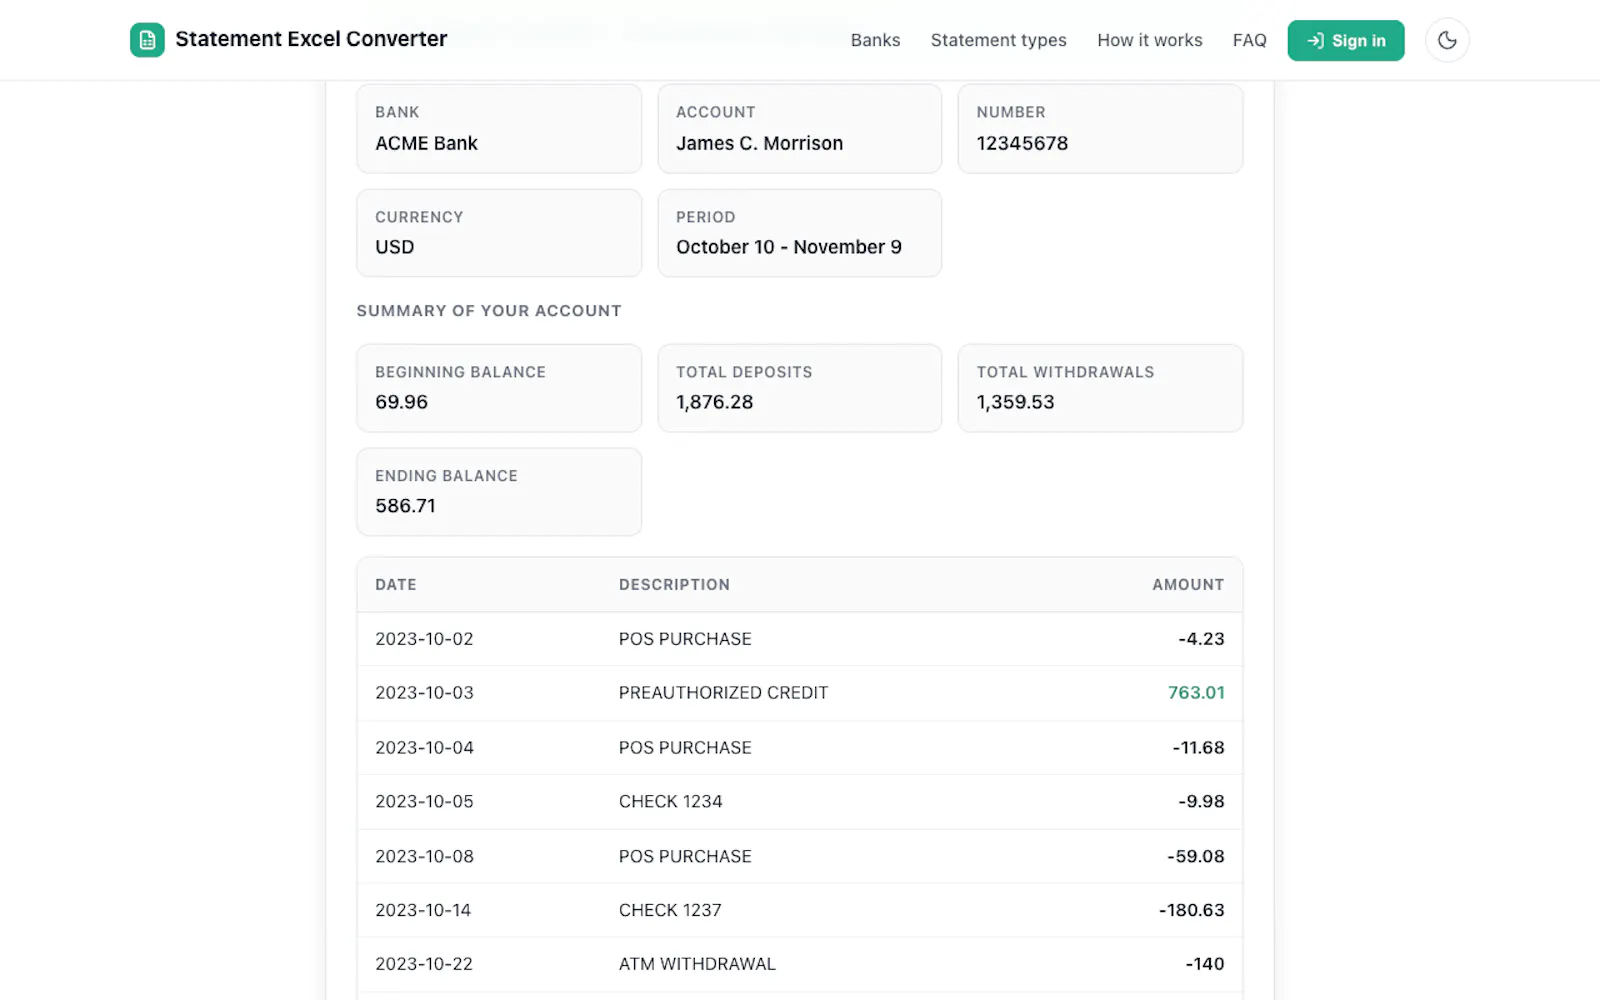Select date 2023-10-08 cell
The width and height of the screenshot is (1600, 1000).
pyautogui.click(x=424, y=857)
